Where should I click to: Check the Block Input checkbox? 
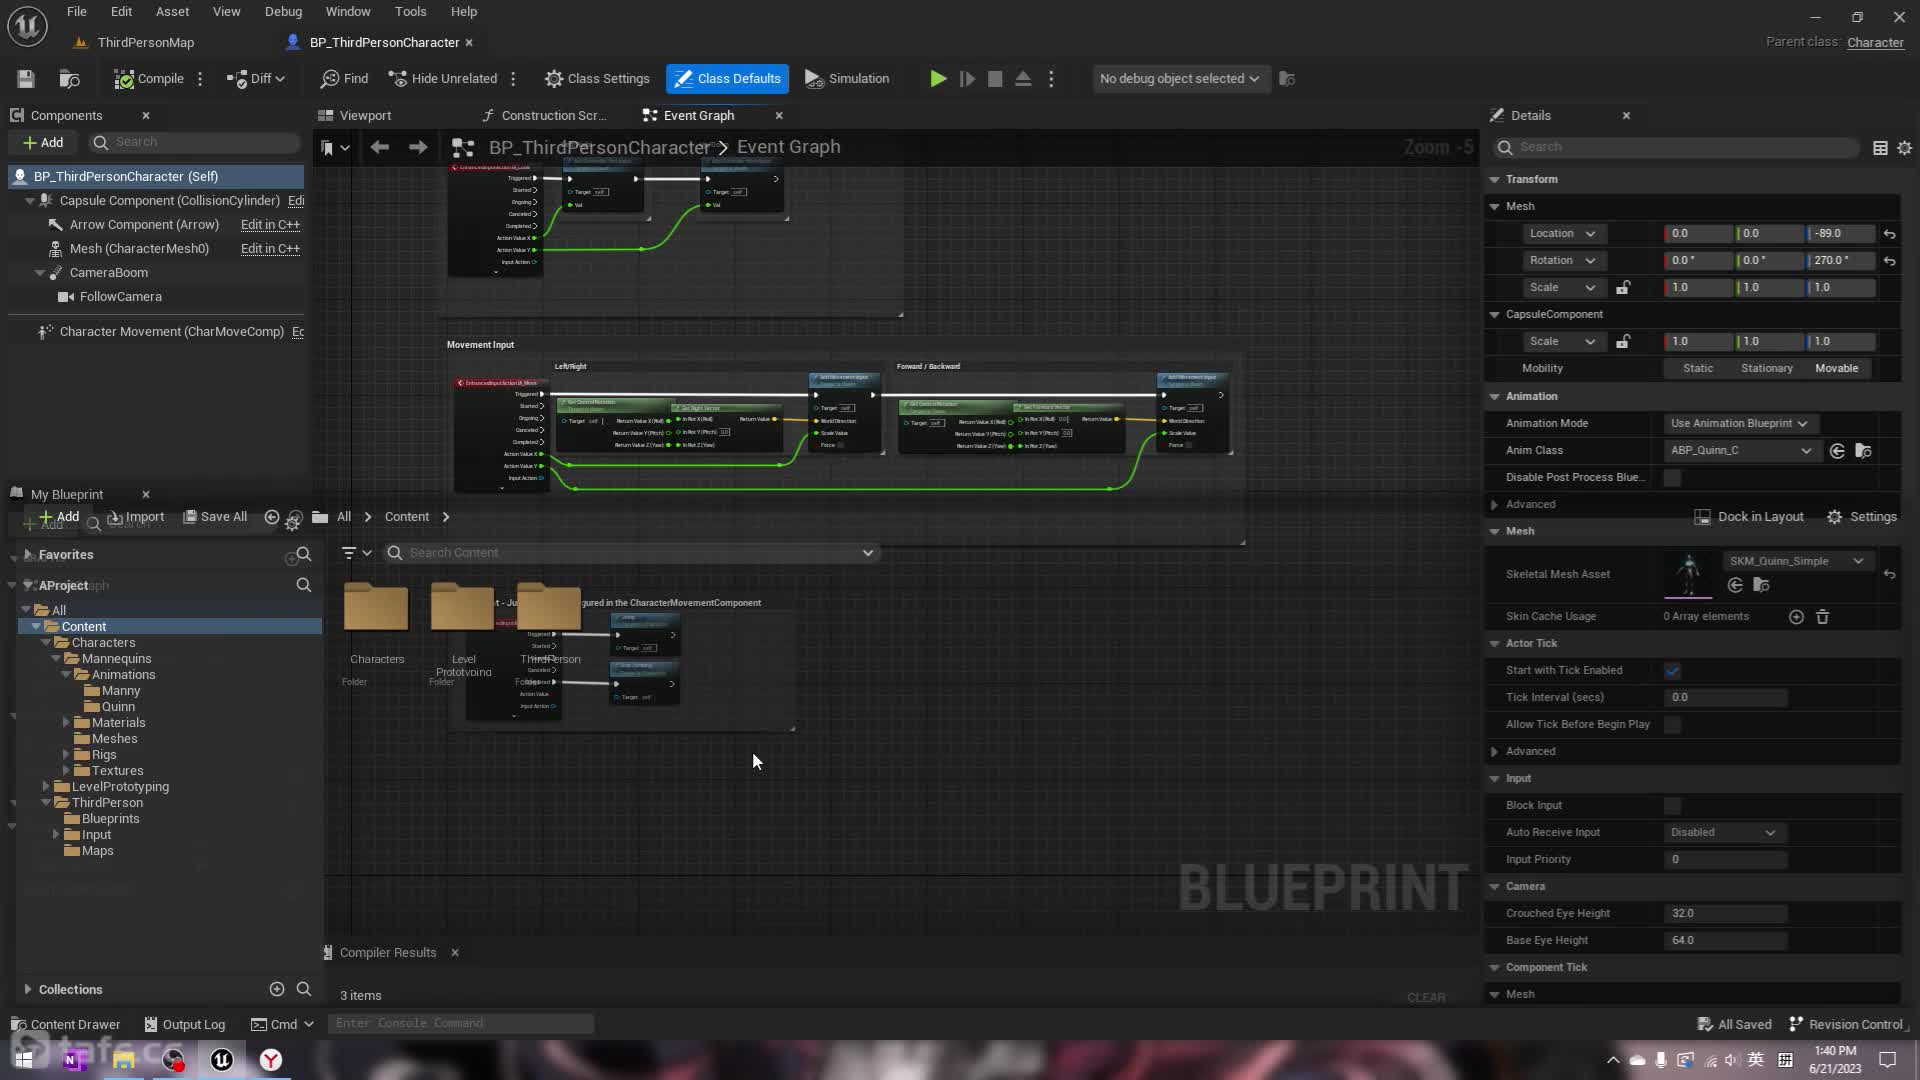(1672, 806)
